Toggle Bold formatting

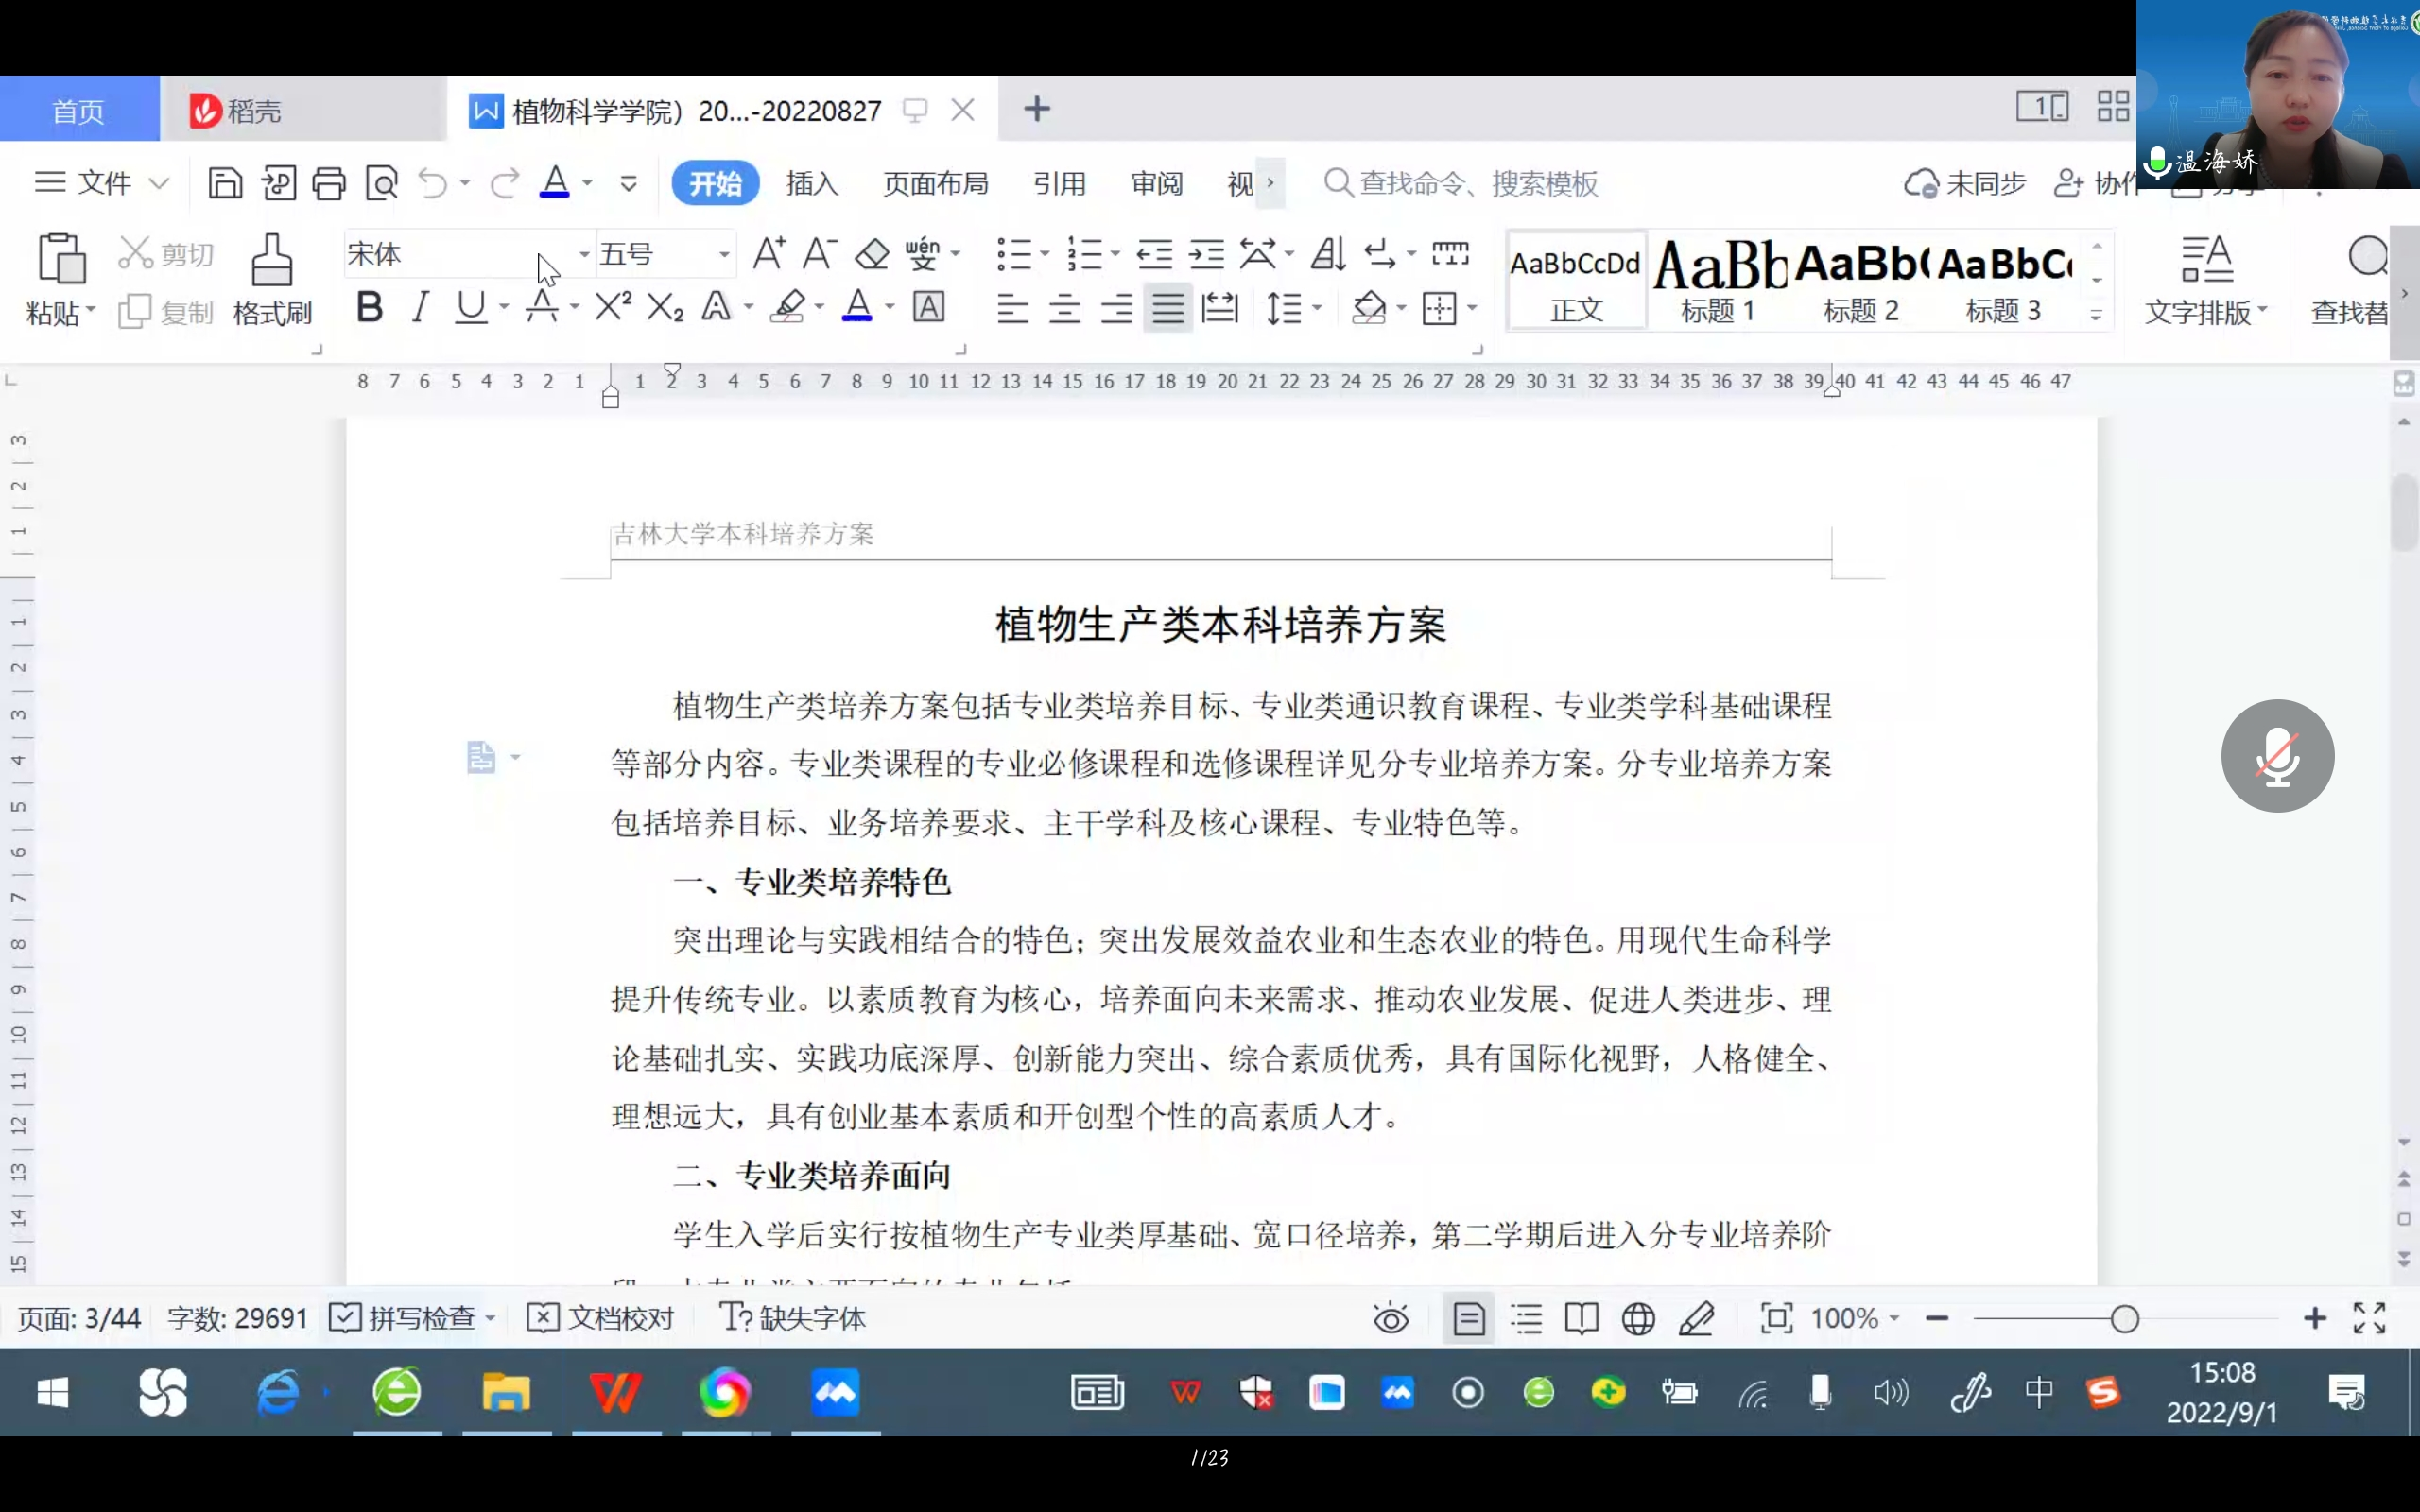click(x=369, y=307)
